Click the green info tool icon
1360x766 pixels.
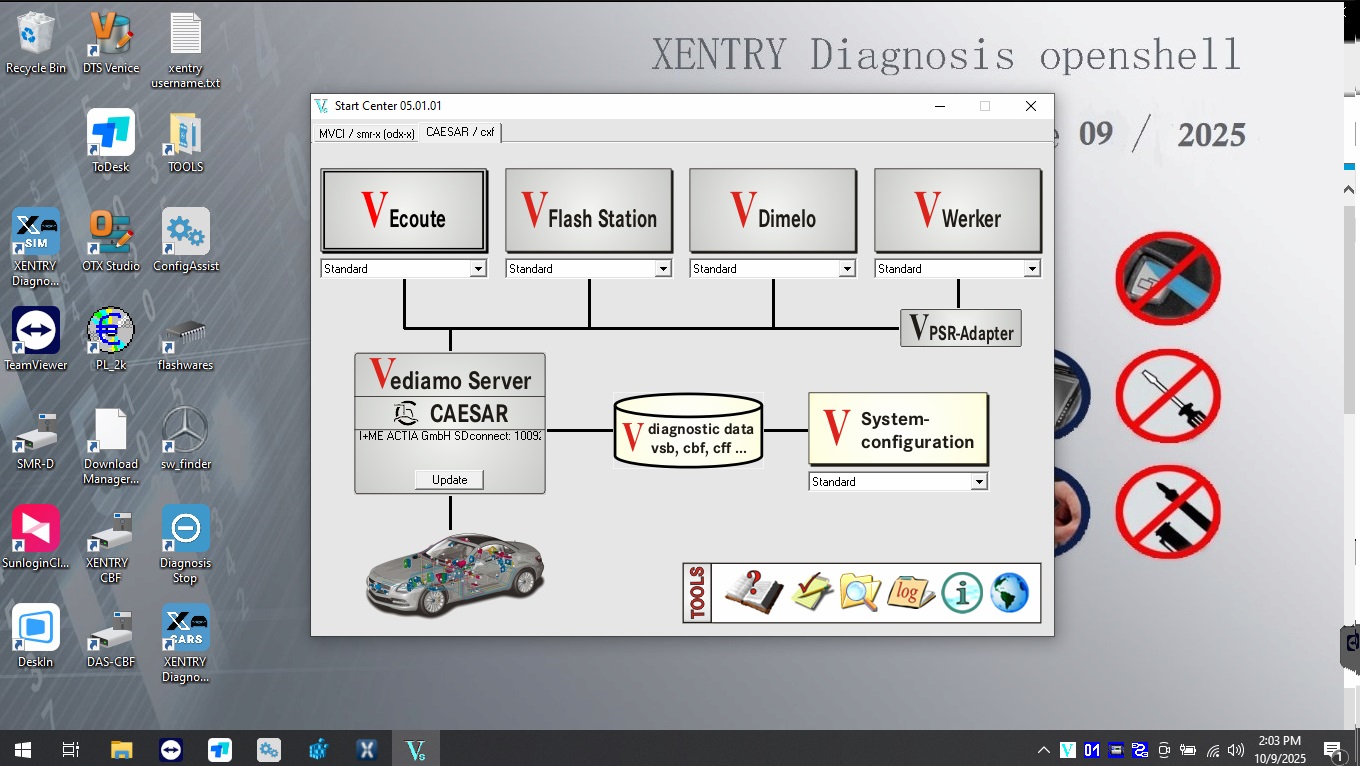(962, 593)
